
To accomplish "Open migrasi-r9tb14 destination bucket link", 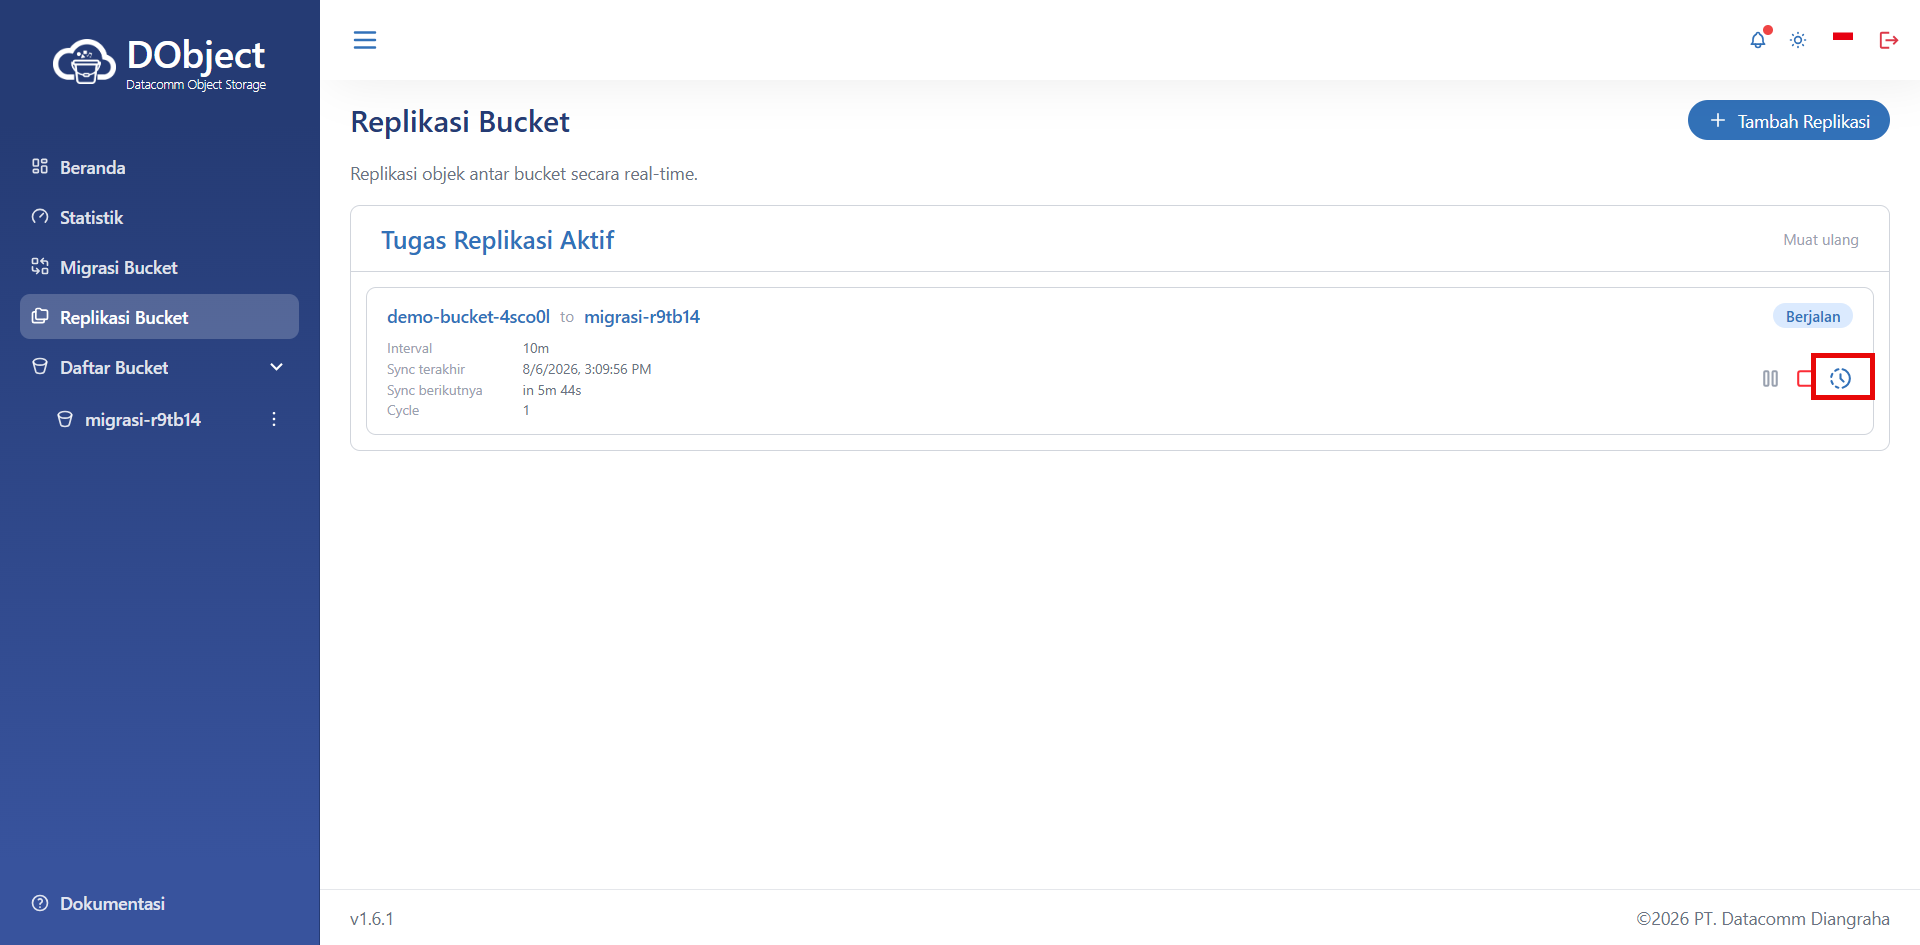I will click(642, 317).
